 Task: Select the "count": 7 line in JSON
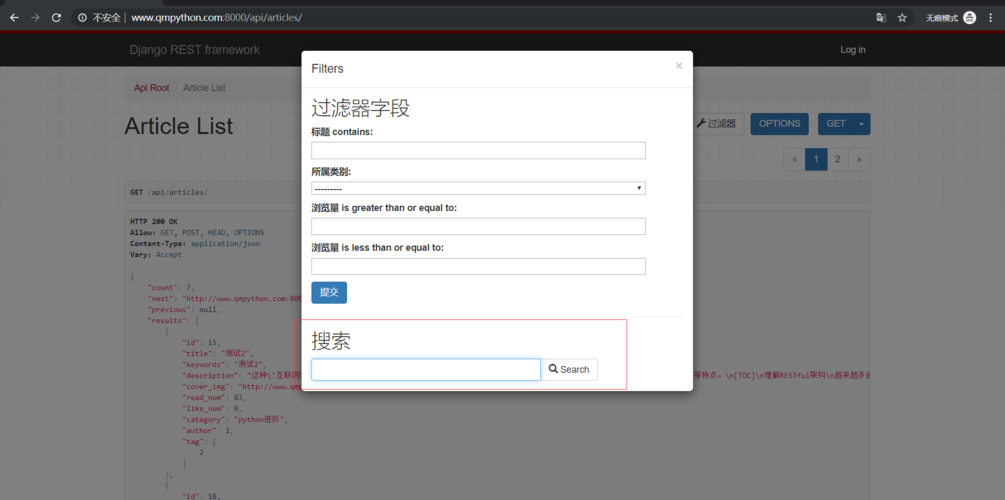tap(170, 287)
